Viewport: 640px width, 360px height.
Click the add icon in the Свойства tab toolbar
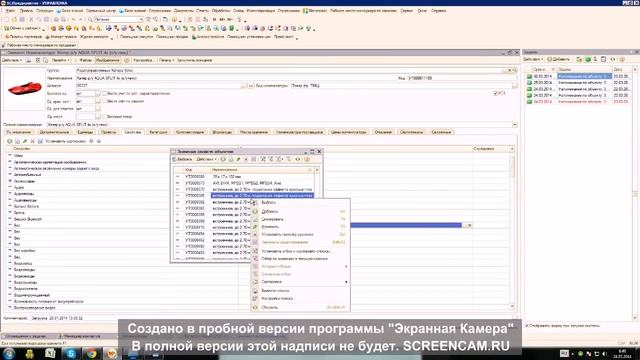coord(9,141)
